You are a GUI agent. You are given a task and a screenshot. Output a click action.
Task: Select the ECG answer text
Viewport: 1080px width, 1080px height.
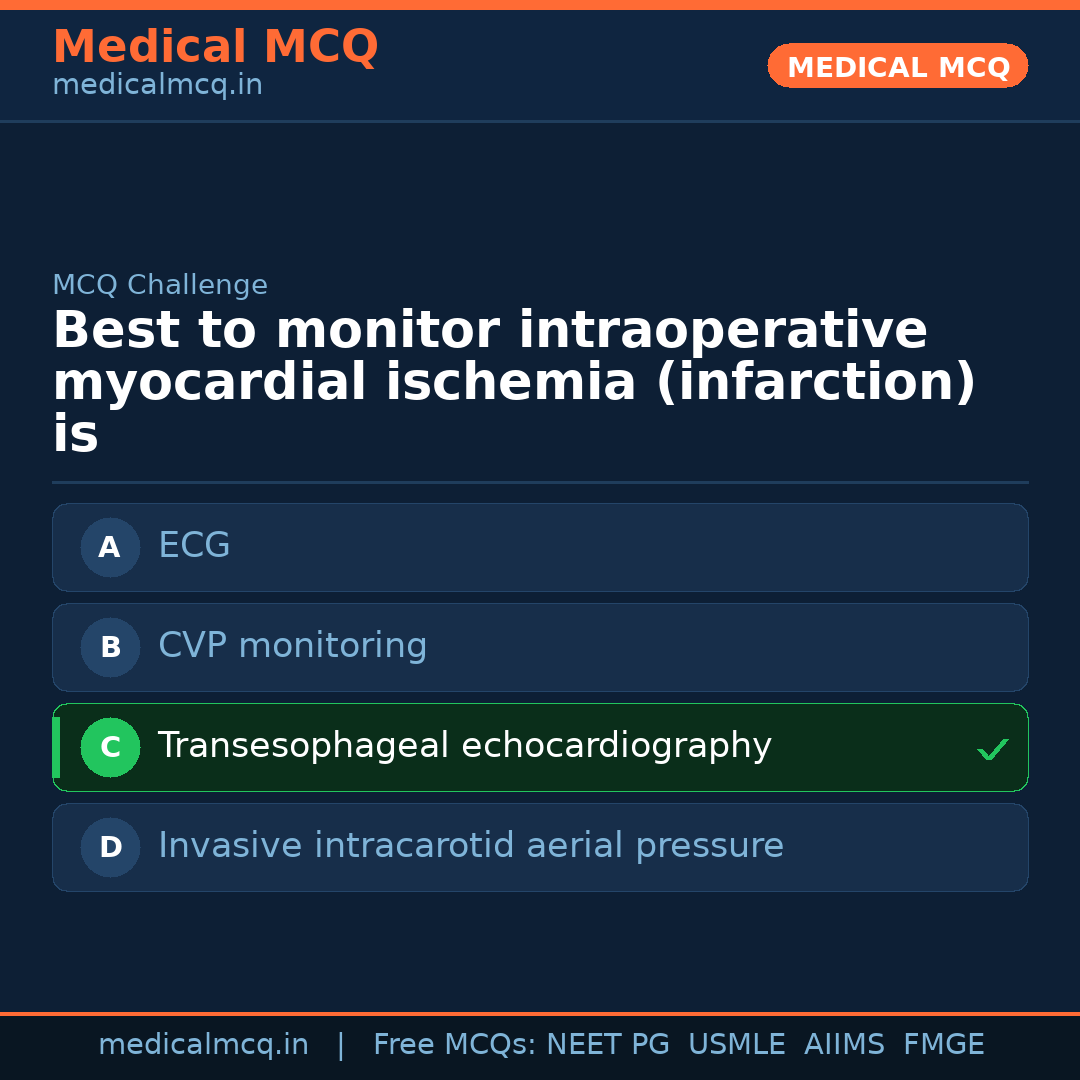194,546
